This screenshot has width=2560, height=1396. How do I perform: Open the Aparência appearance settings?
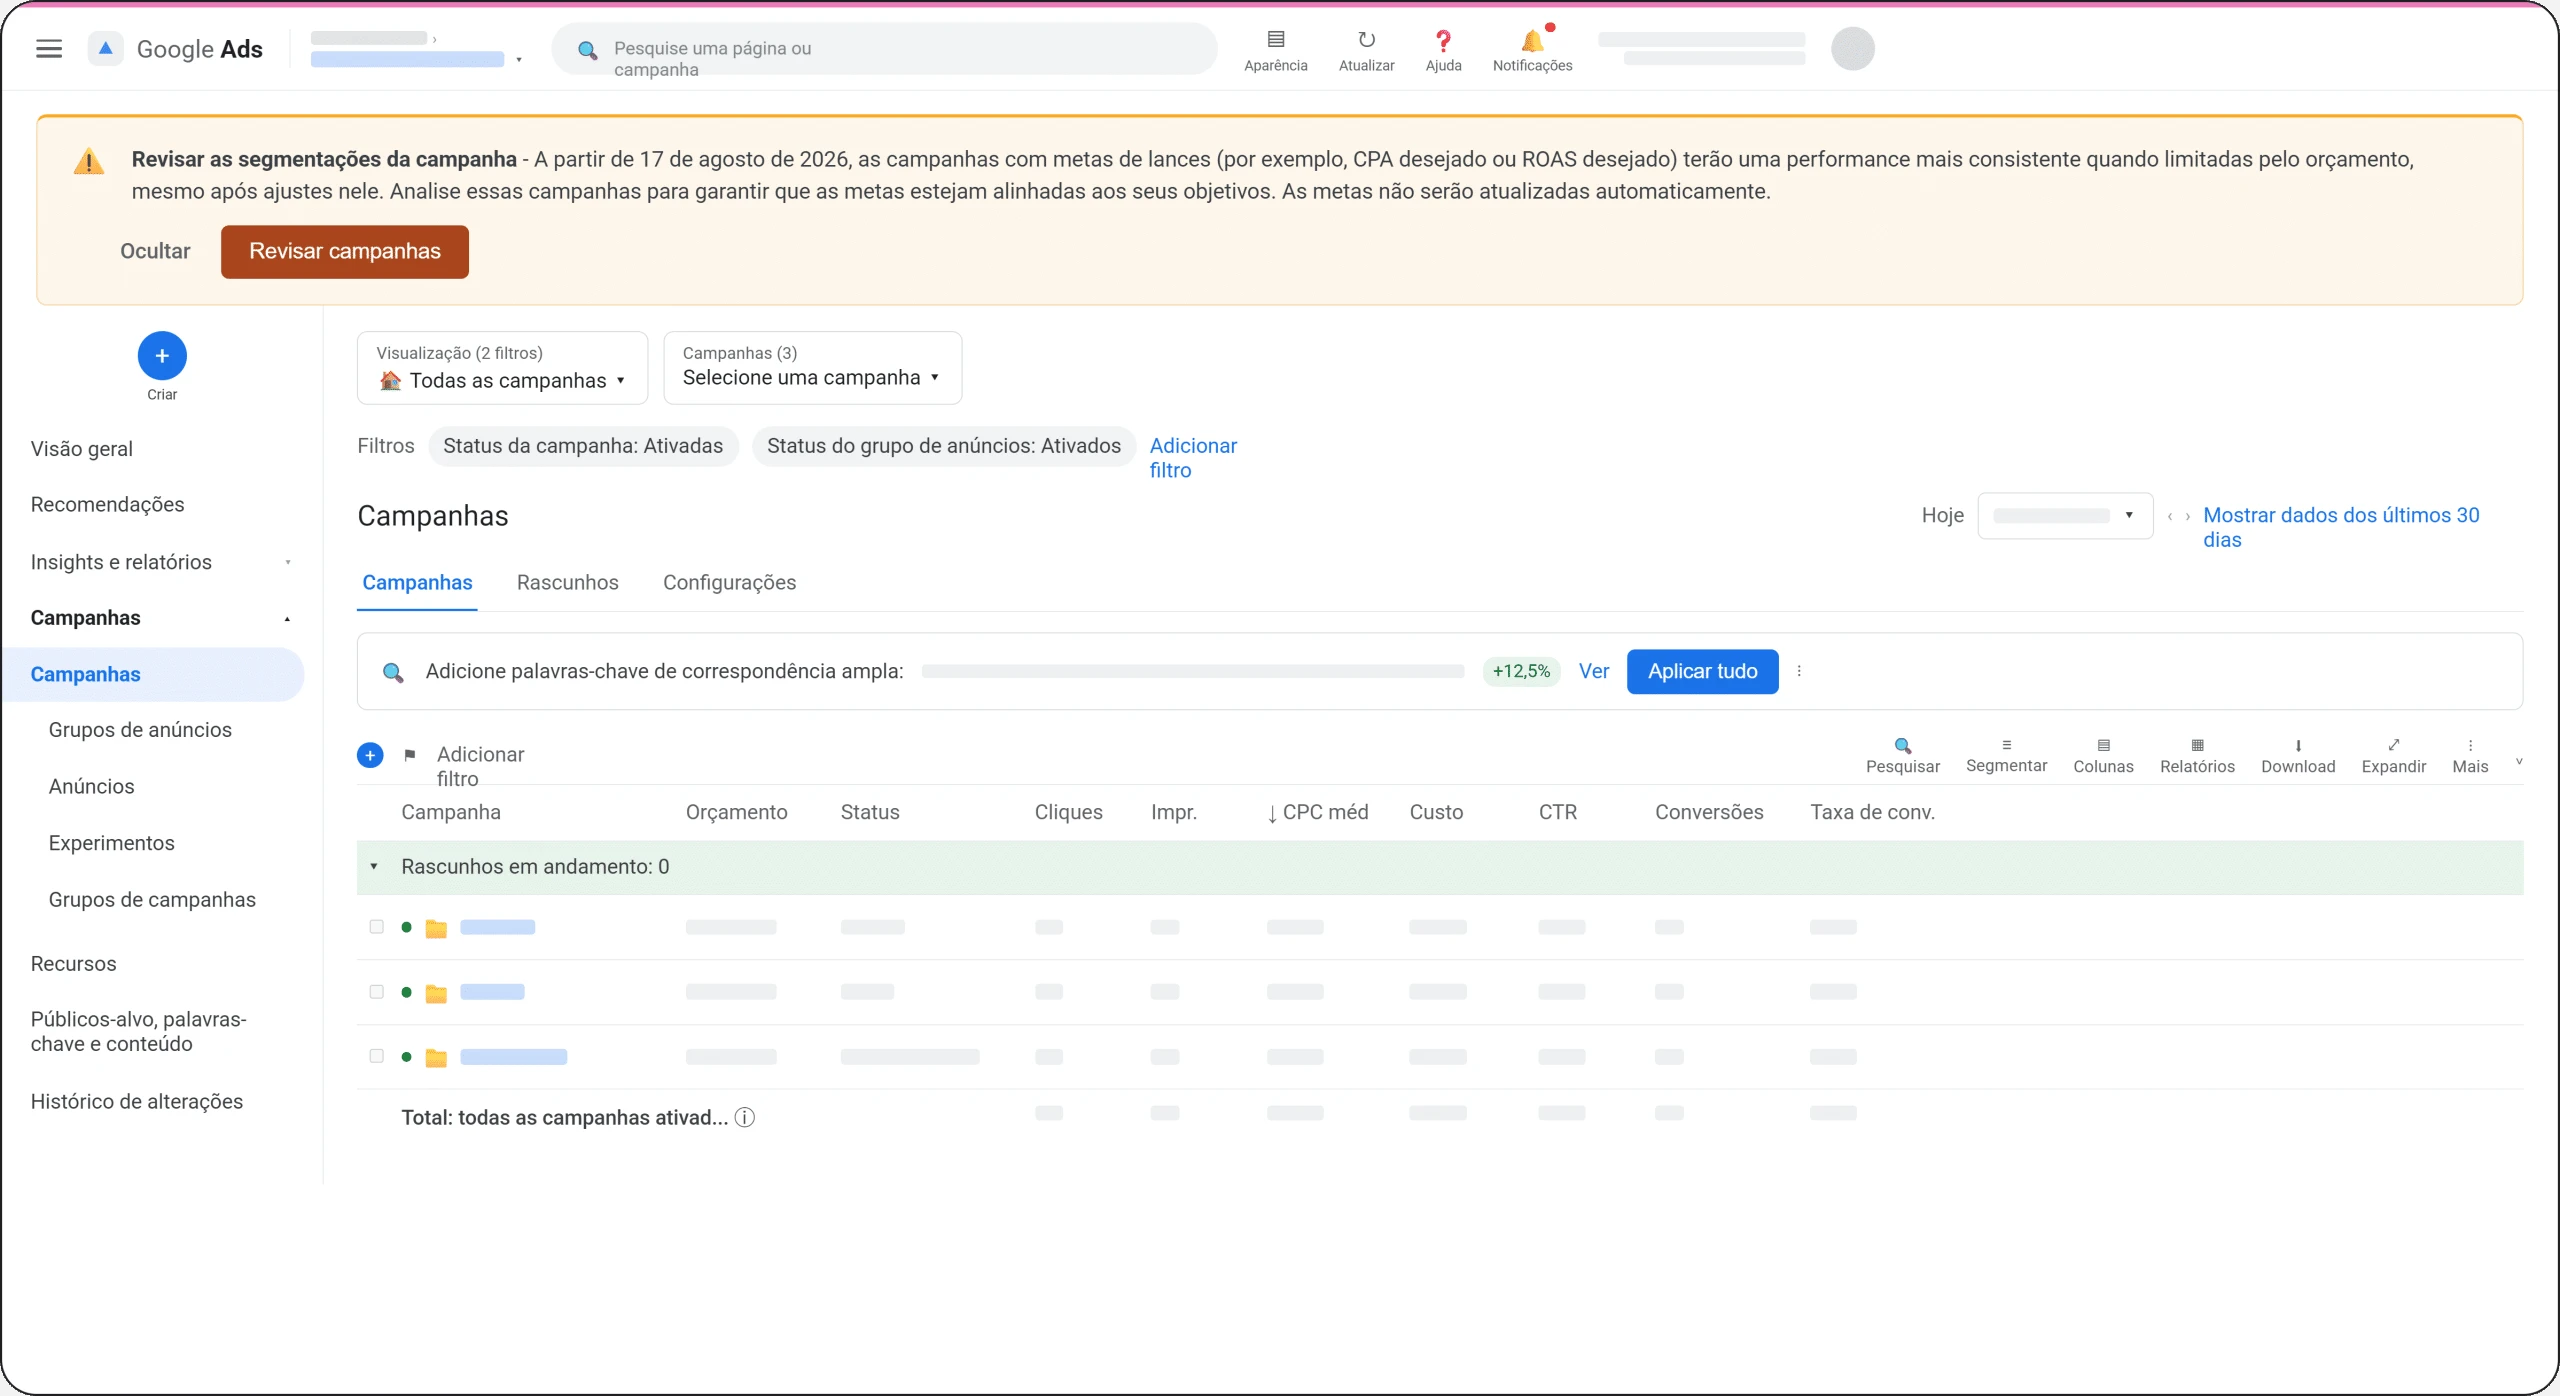point(1275,50)
